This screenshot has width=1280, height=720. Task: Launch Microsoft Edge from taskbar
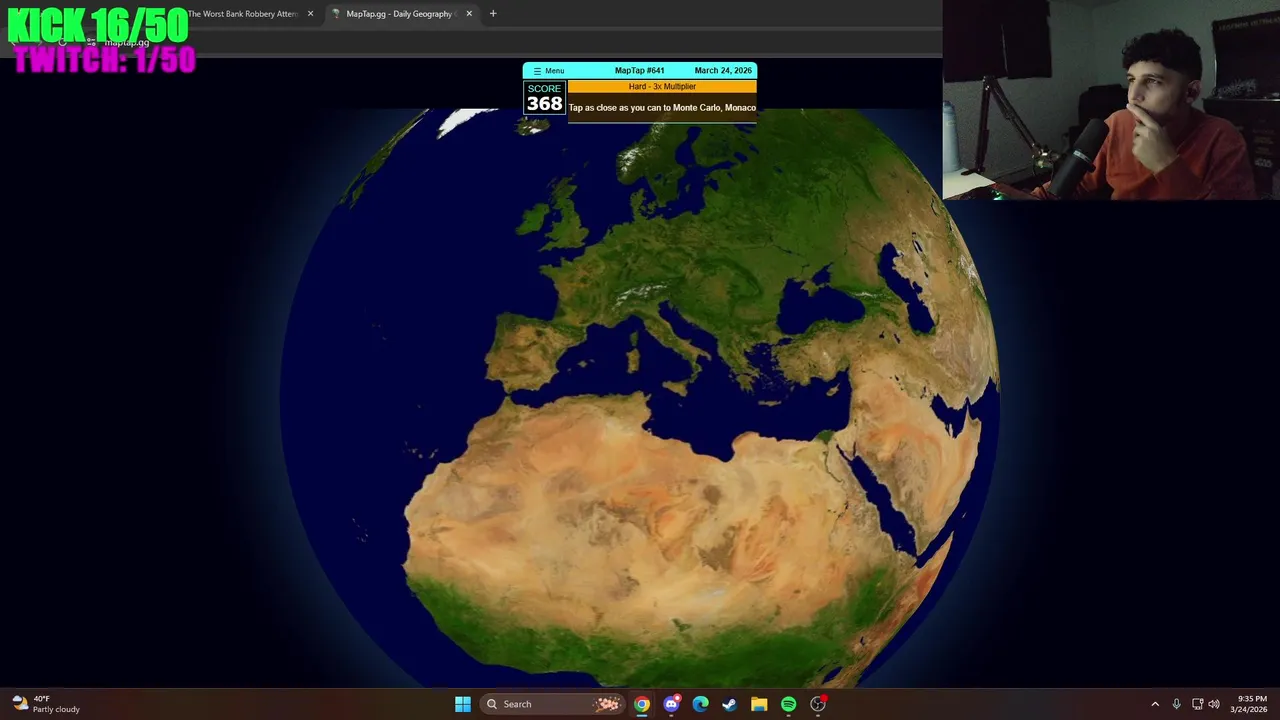[x=700, y=704]
